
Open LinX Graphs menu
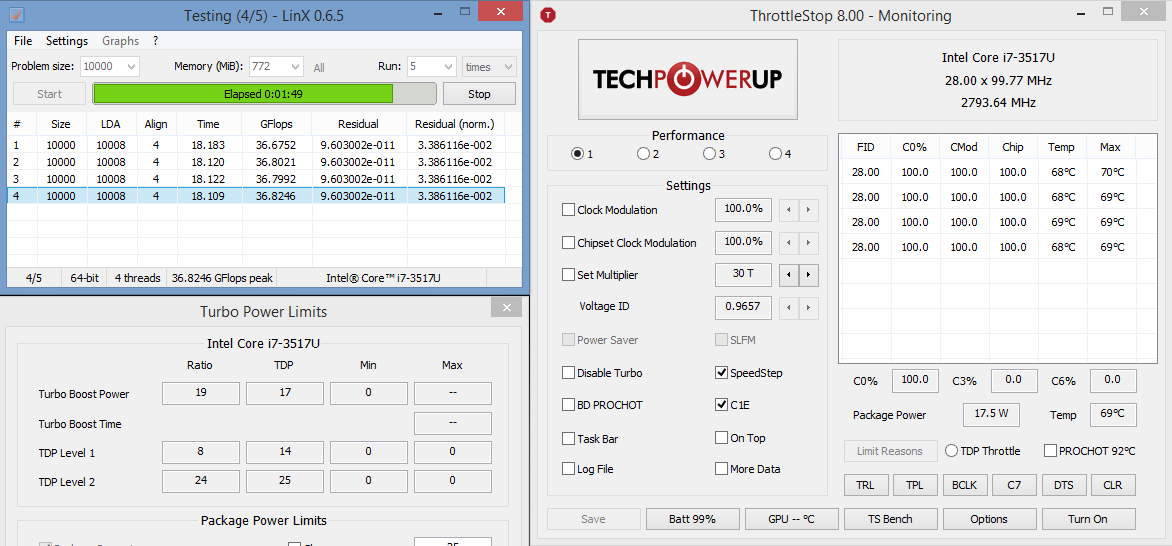point(120,41)
